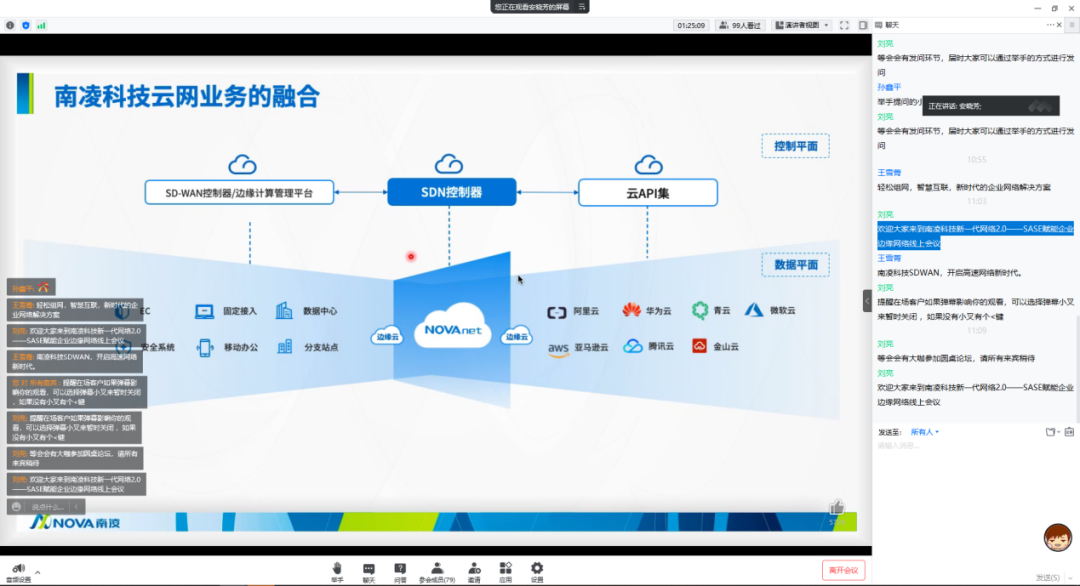Collapse chat panel via side handle
This screenshot has height=586, width=1080.
[867, 301]
